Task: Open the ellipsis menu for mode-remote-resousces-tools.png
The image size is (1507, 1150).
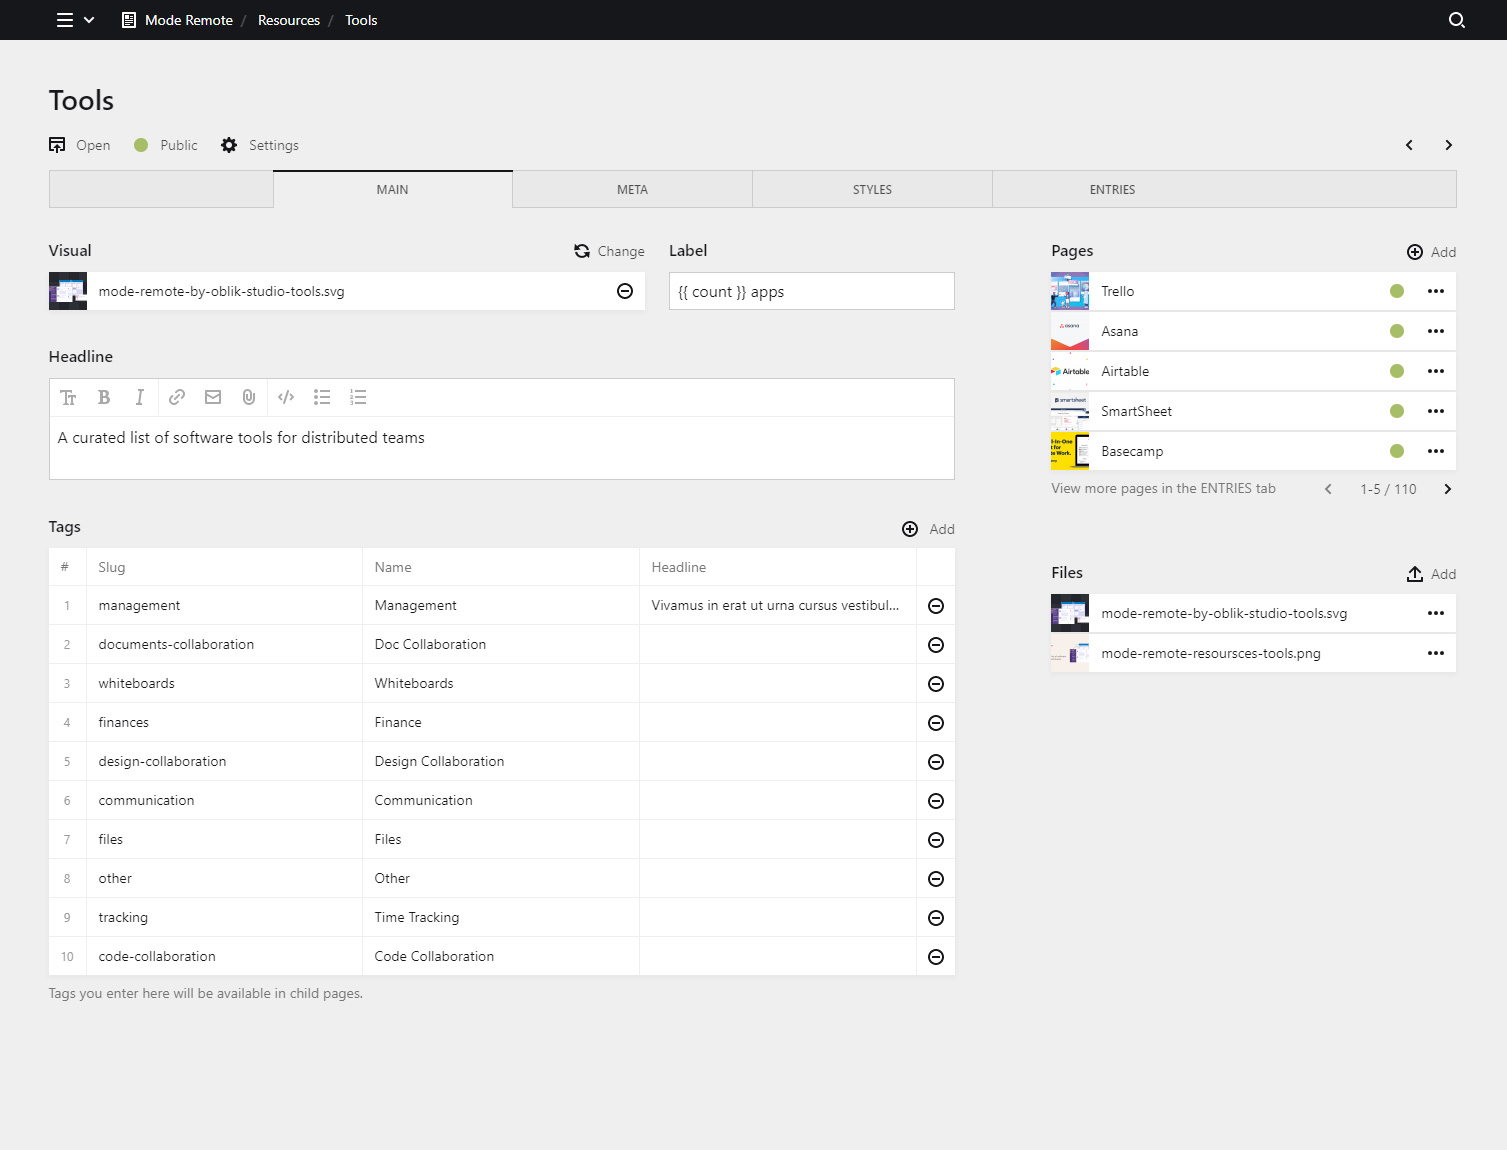Action: point(1436,653)
